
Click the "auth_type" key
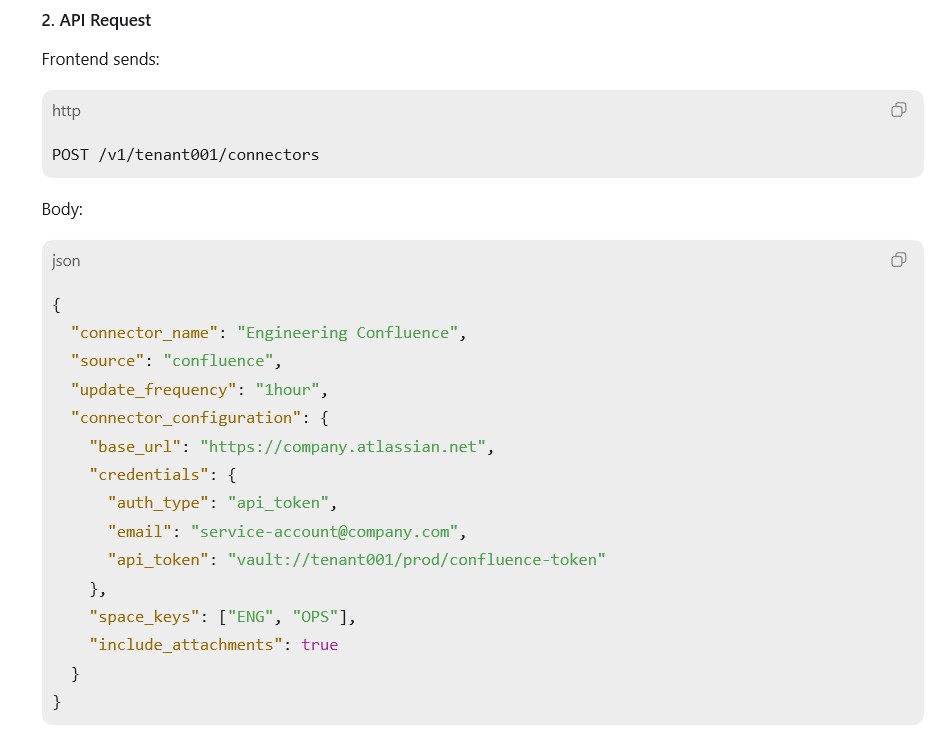click(158, 503)
